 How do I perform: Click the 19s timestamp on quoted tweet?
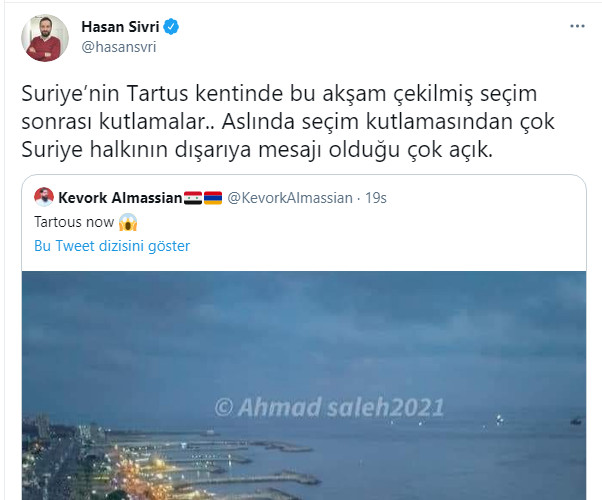tap(375, 198)
